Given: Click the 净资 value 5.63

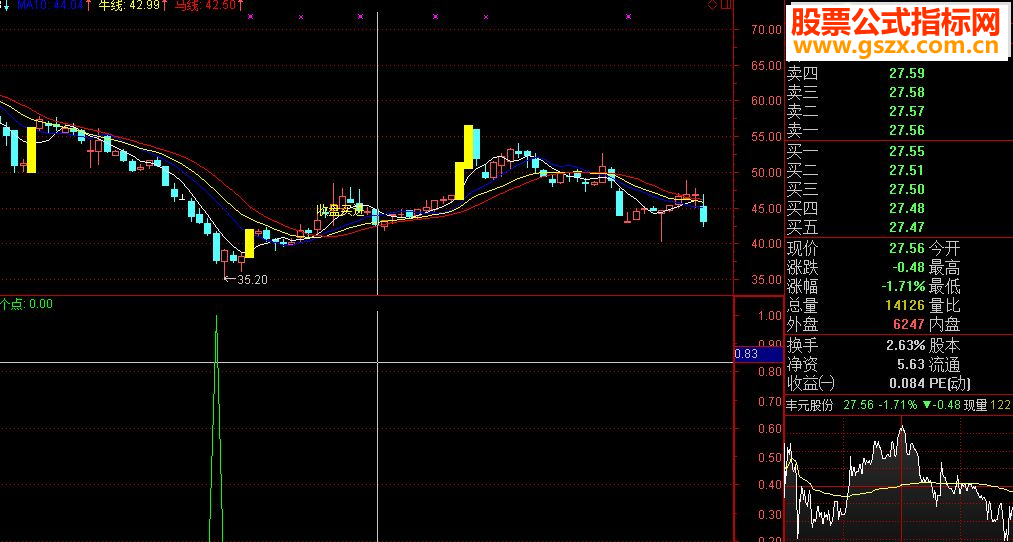Looking at the screenshot, I should [911, 364].
